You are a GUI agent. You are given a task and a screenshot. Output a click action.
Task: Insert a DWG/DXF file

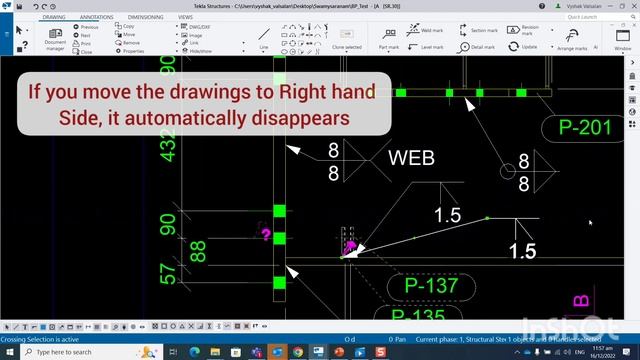[196, 27]
